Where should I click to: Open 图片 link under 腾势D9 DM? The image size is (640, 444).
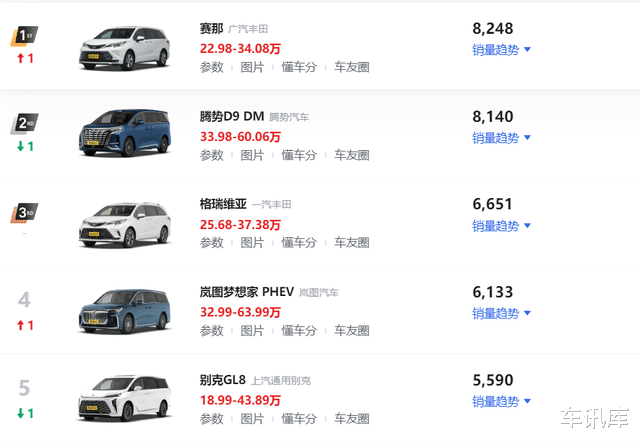coord(252,155)
